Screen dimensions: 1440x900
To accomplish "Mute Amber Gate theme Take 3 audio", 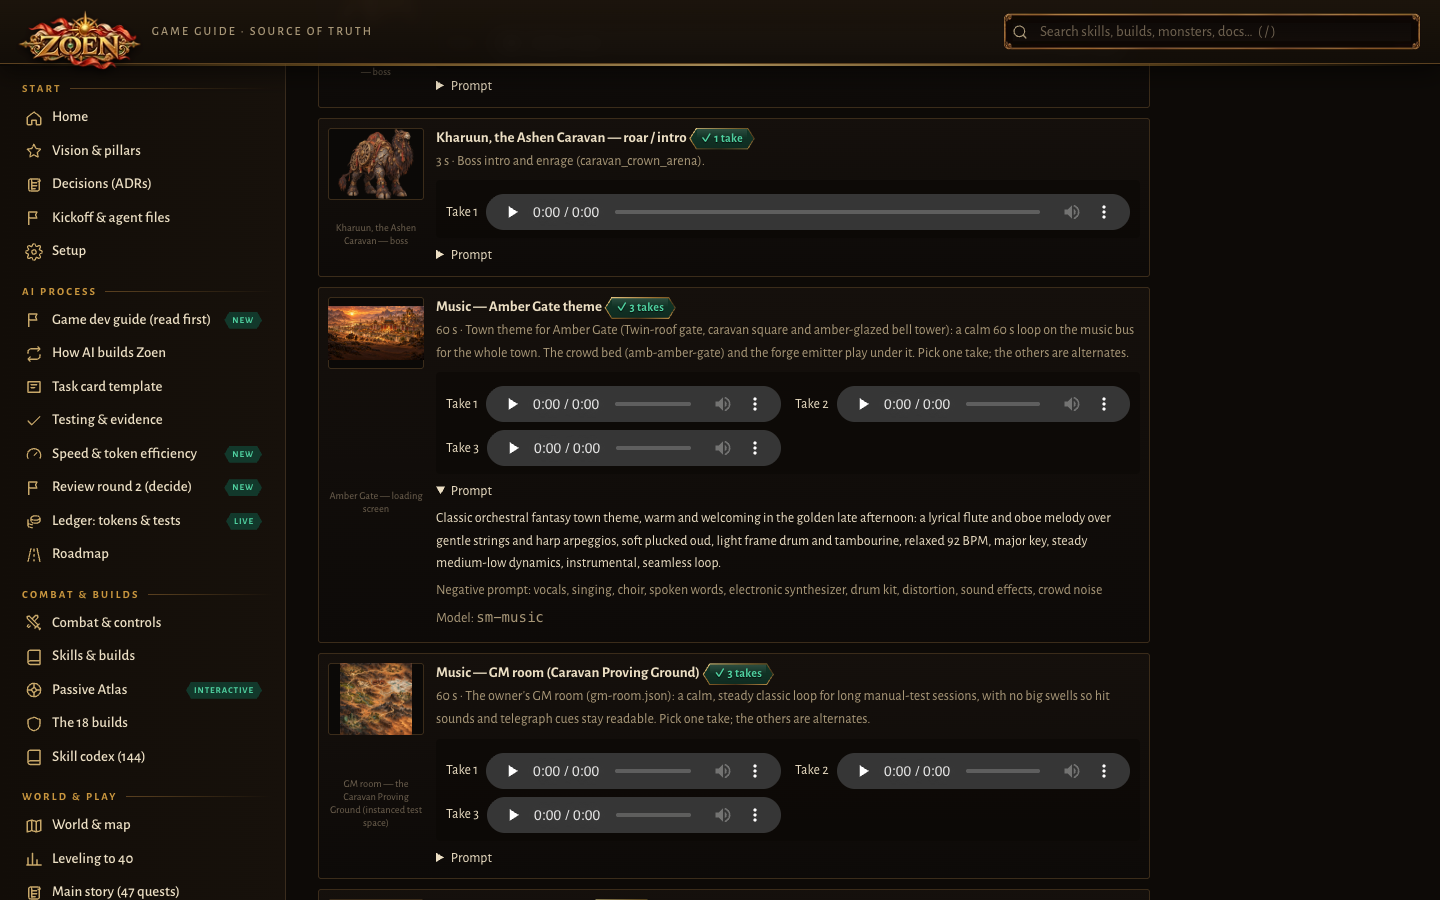I will (723, 448).
